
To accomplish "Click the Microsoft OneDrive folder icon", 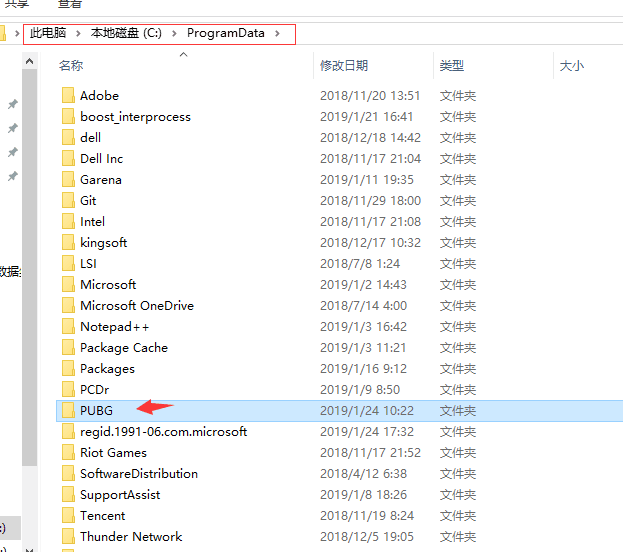I will click(68, 306).
